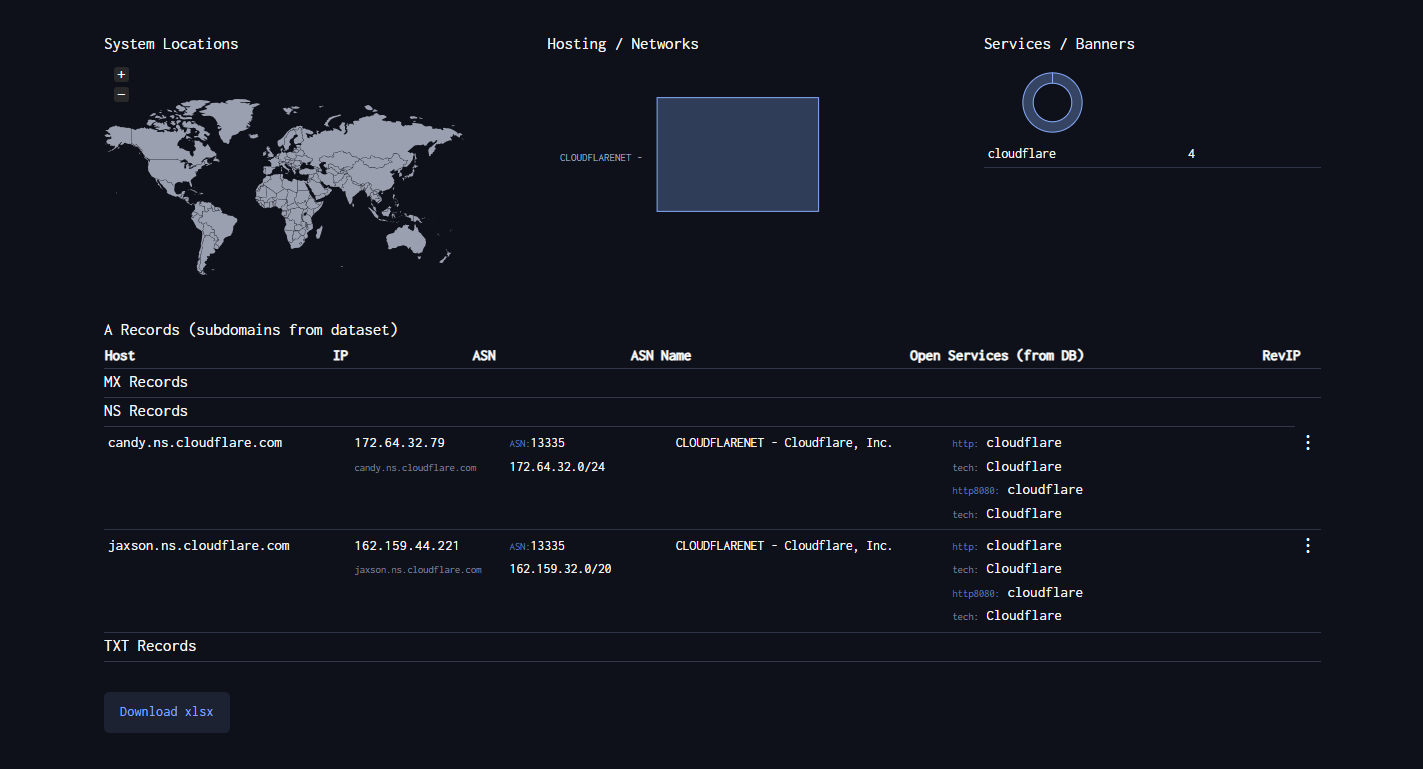Click the small reverse hostname under 172.64.32.79

(415, 467)
